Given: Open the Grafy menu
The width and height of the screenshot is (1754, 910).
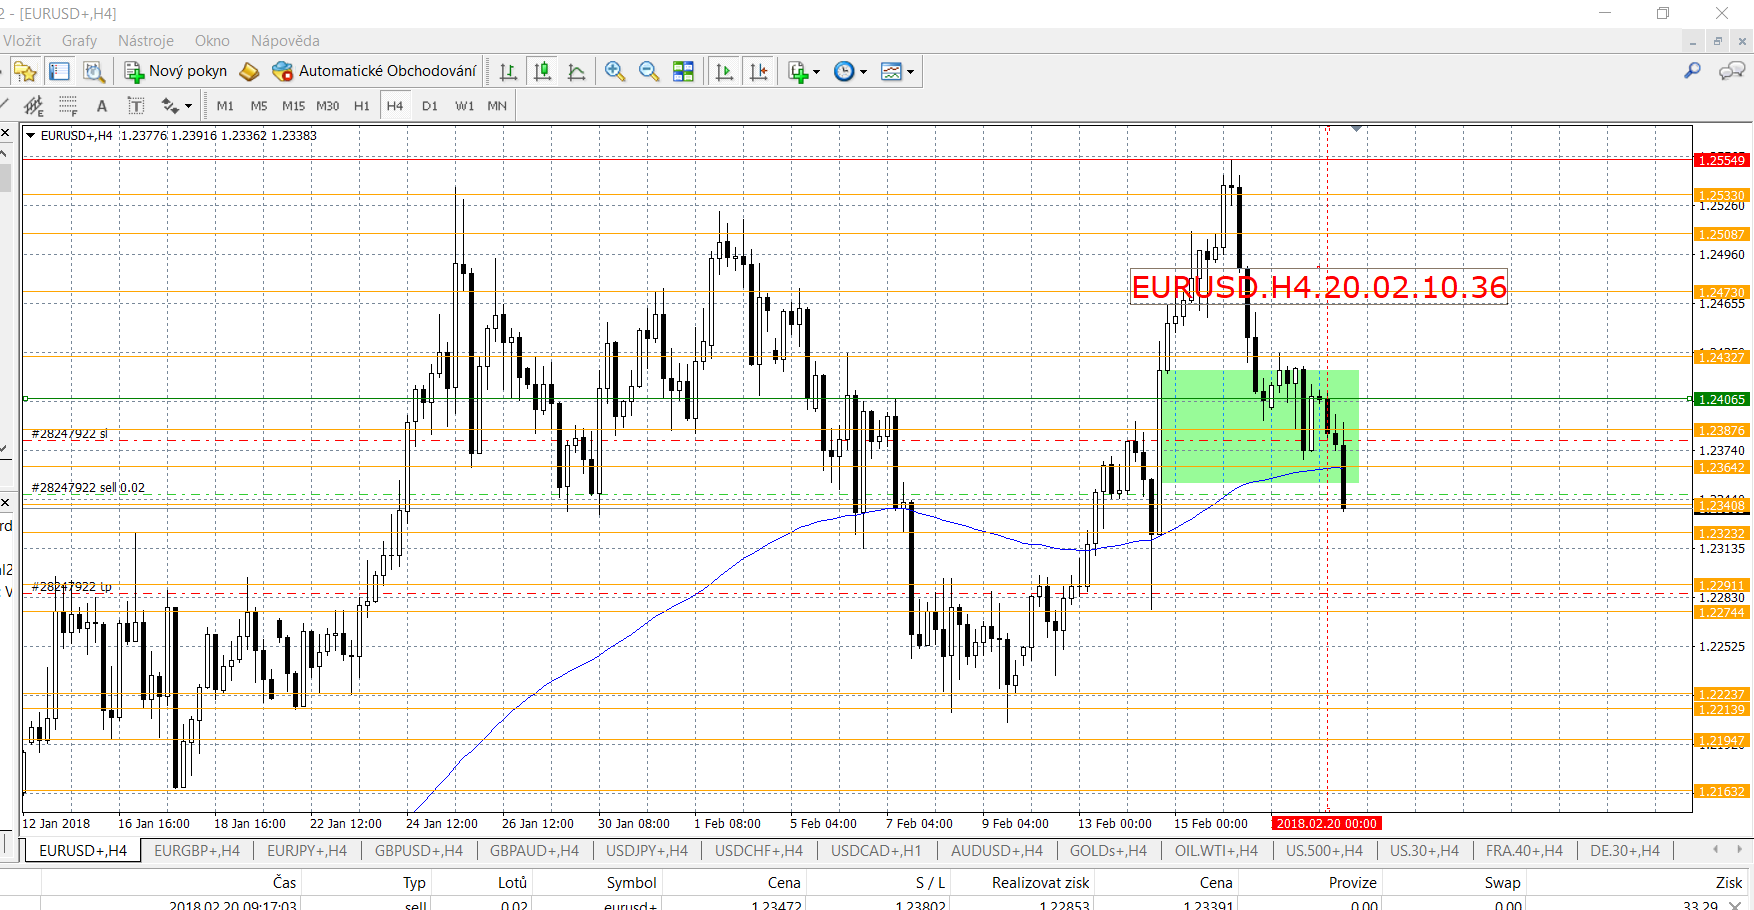Looking at the screenshot, I should click(x=79, y=41).
